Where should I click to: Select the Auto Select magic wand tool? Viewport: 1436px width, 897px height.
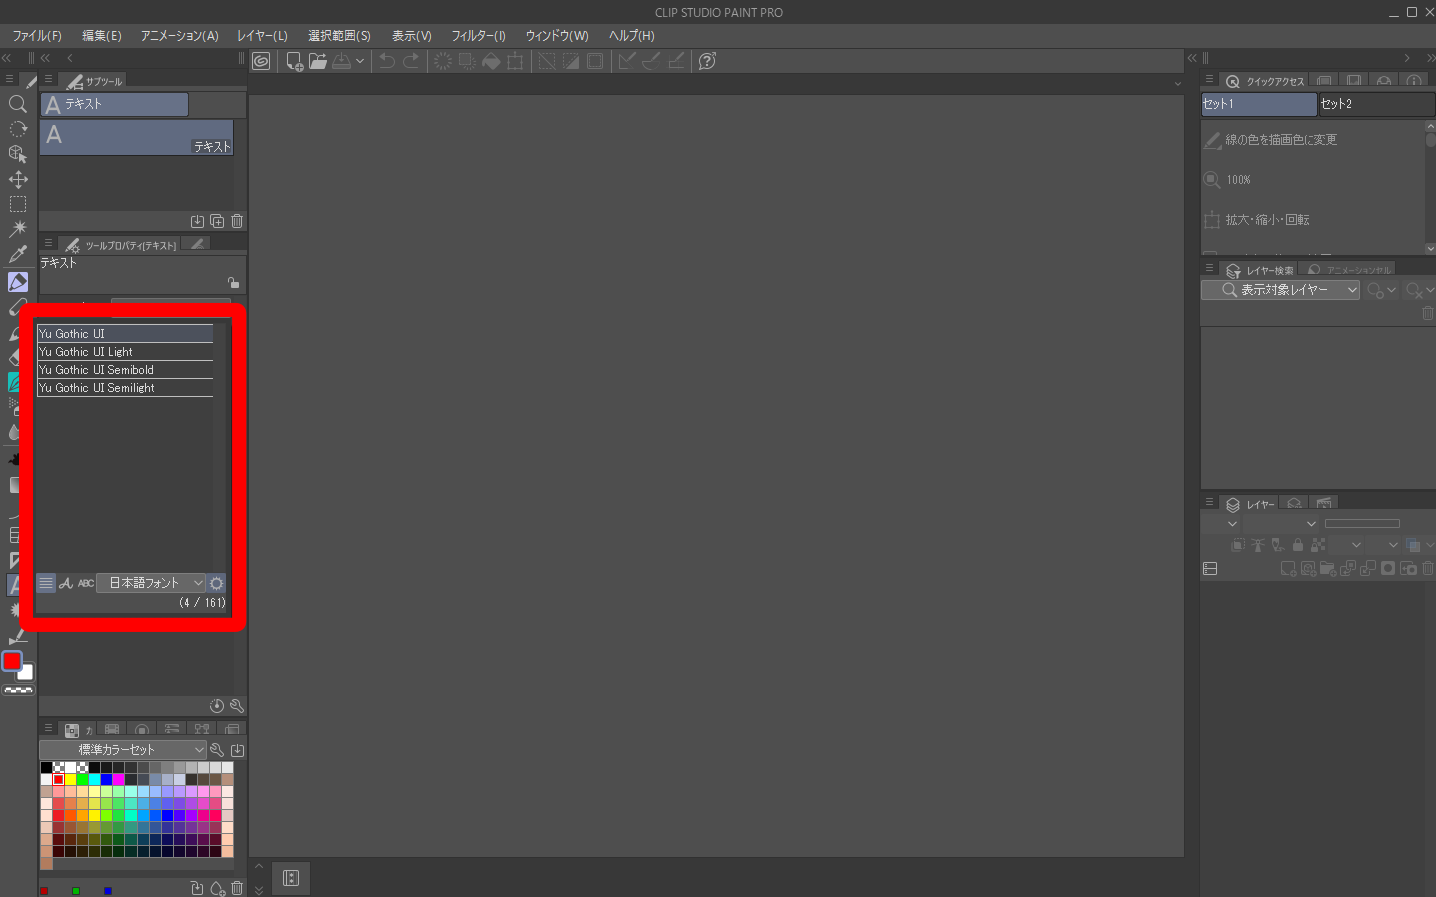(17, 229)
